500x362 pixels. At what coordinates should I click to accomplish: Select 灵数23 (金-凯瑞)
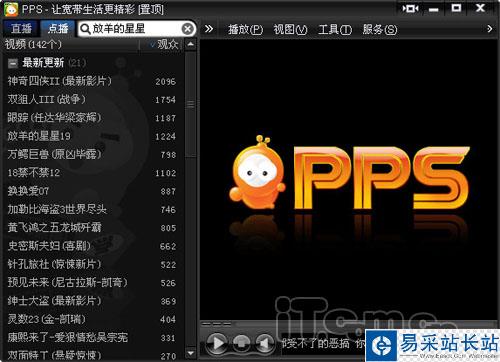pos(47,319)
